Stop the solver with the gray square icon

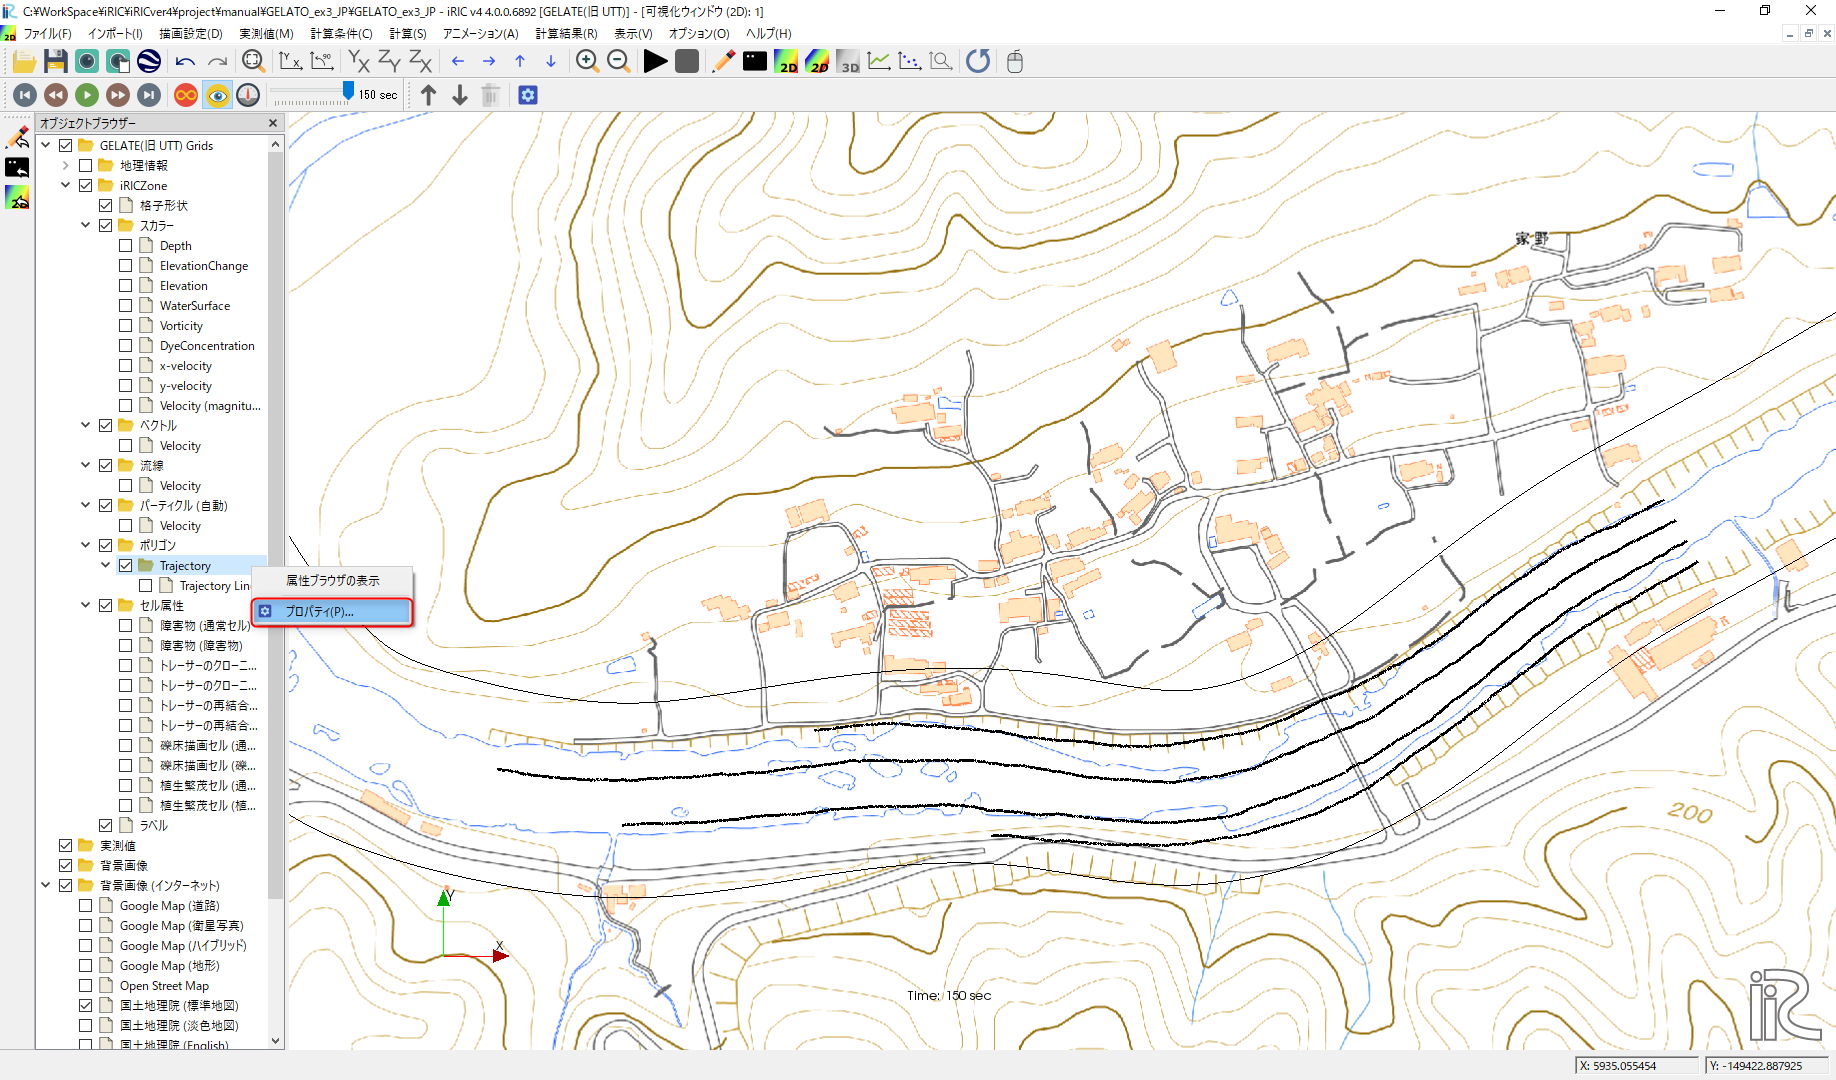coord(687,62)
